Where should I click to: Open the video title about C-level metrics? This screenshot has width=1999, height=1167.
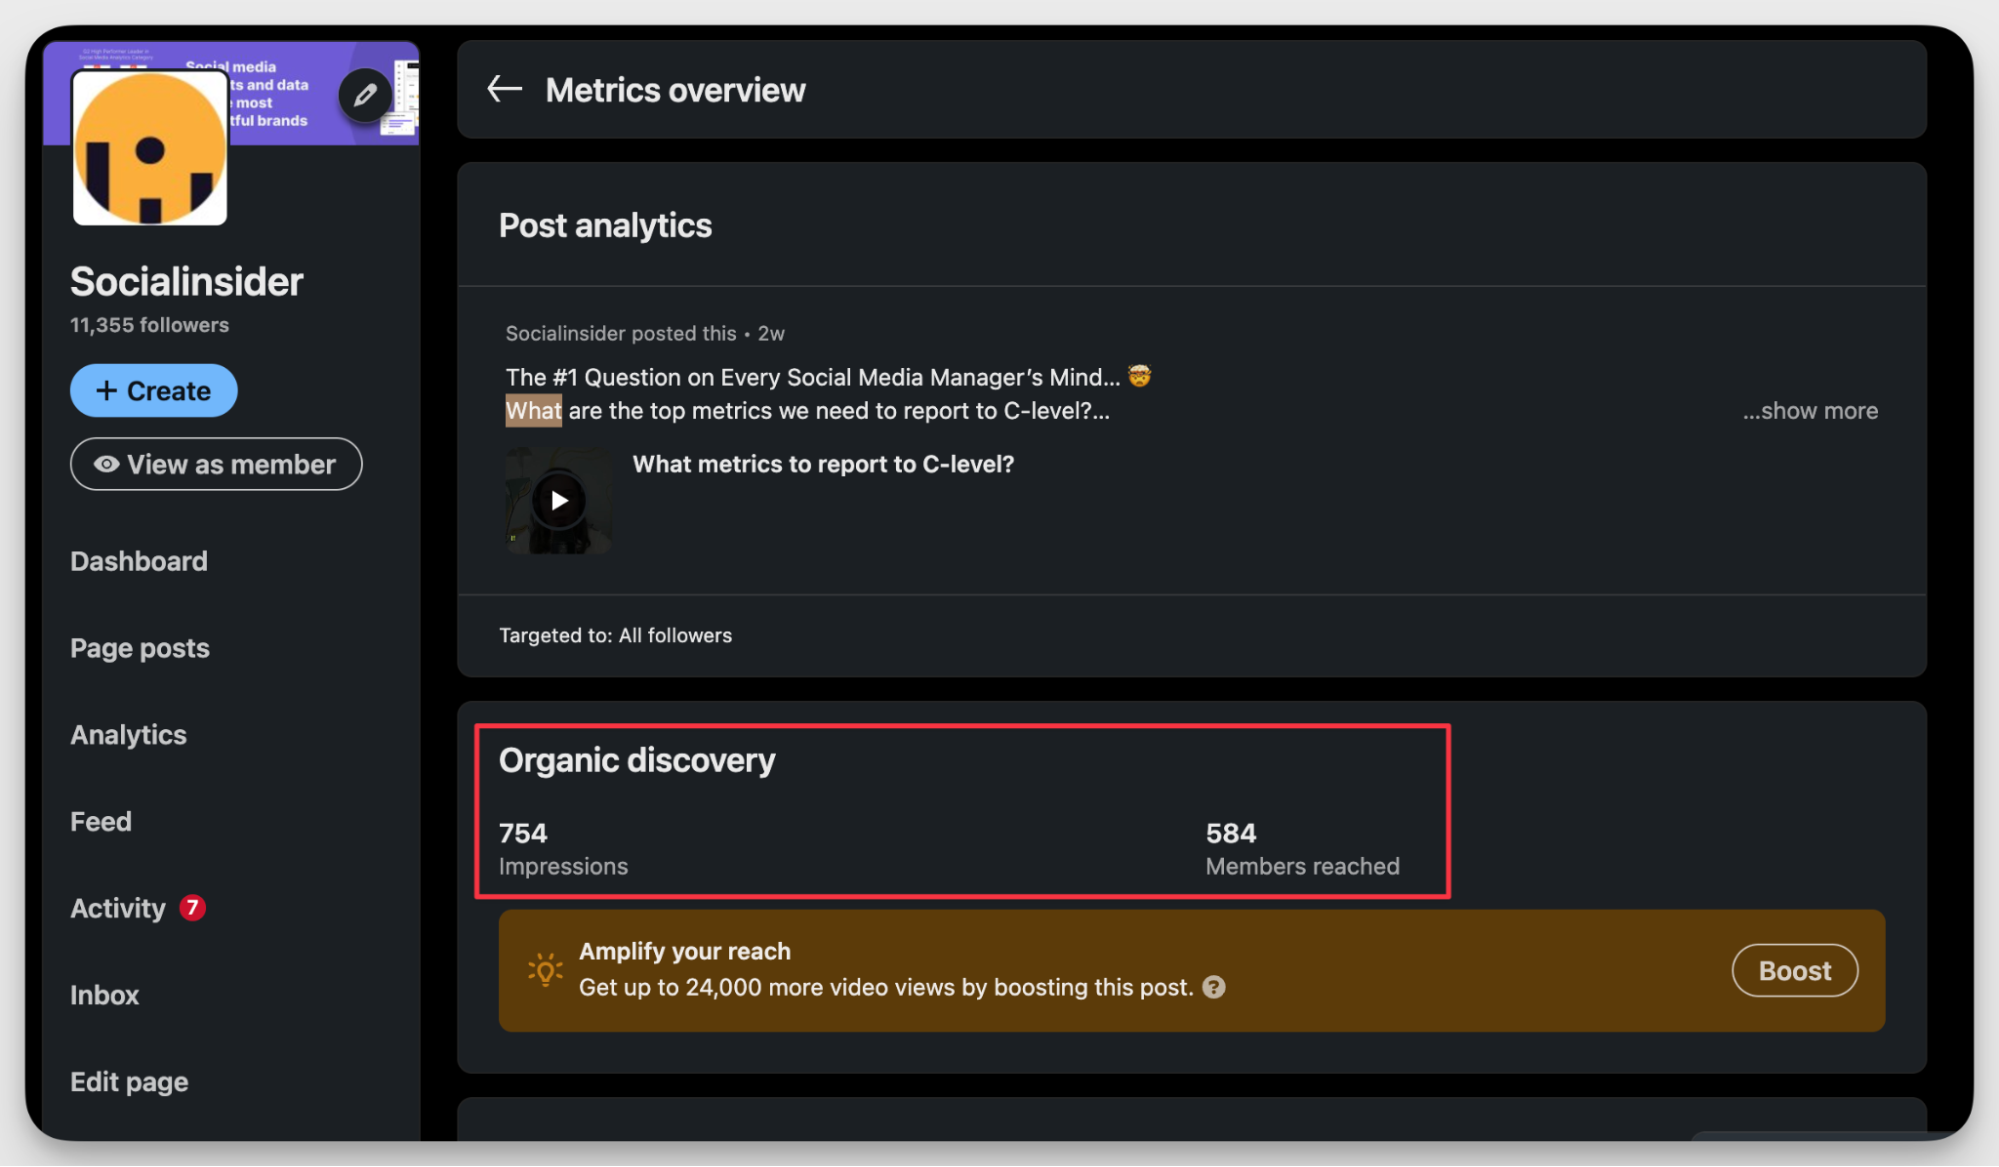click(823, 464)
